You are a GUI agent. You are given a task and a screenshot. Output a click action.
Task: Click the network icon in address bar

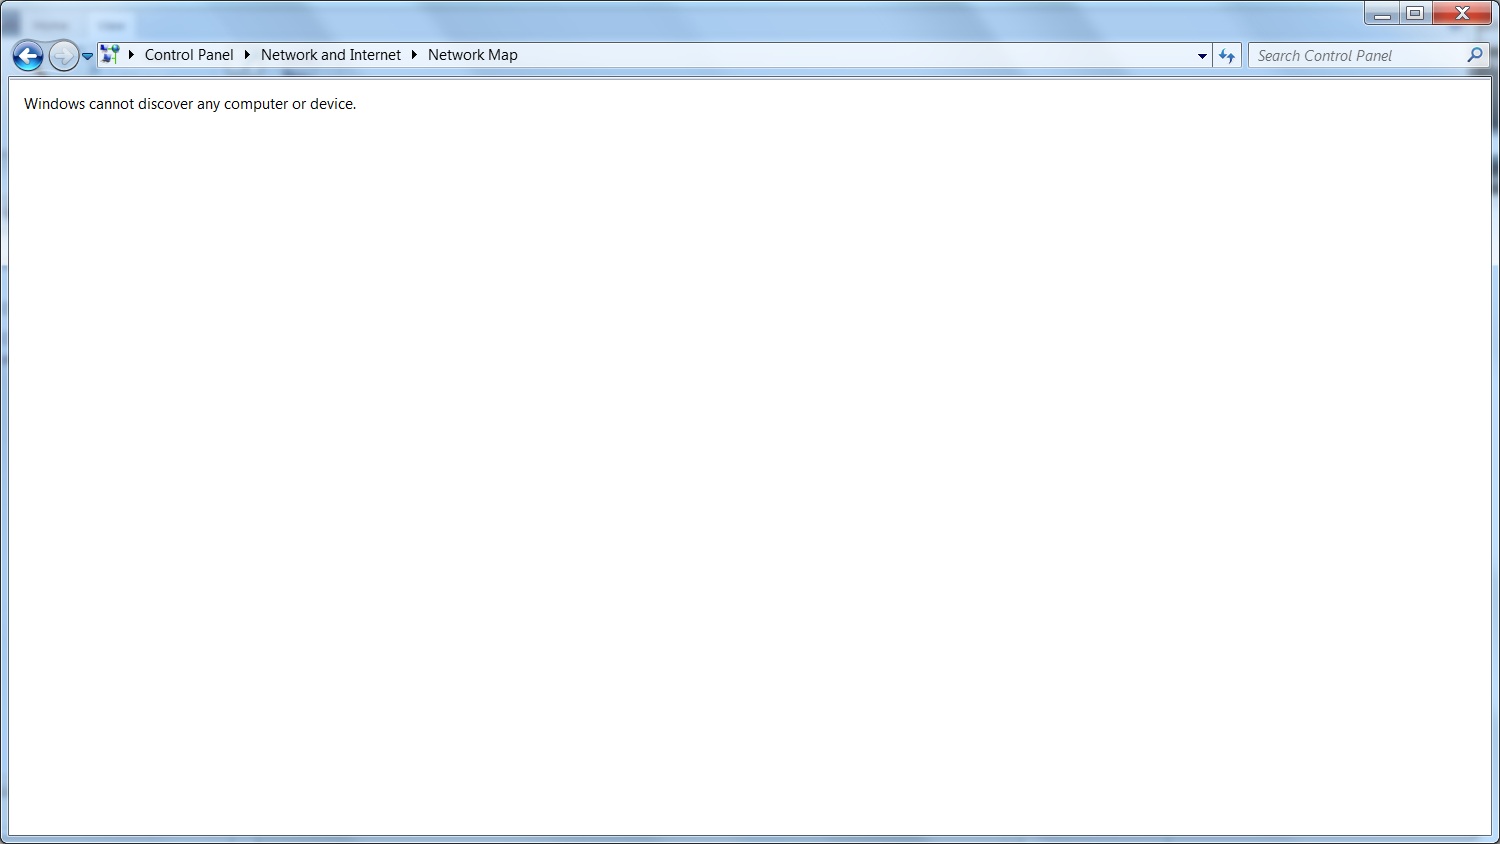pos(110,55)
